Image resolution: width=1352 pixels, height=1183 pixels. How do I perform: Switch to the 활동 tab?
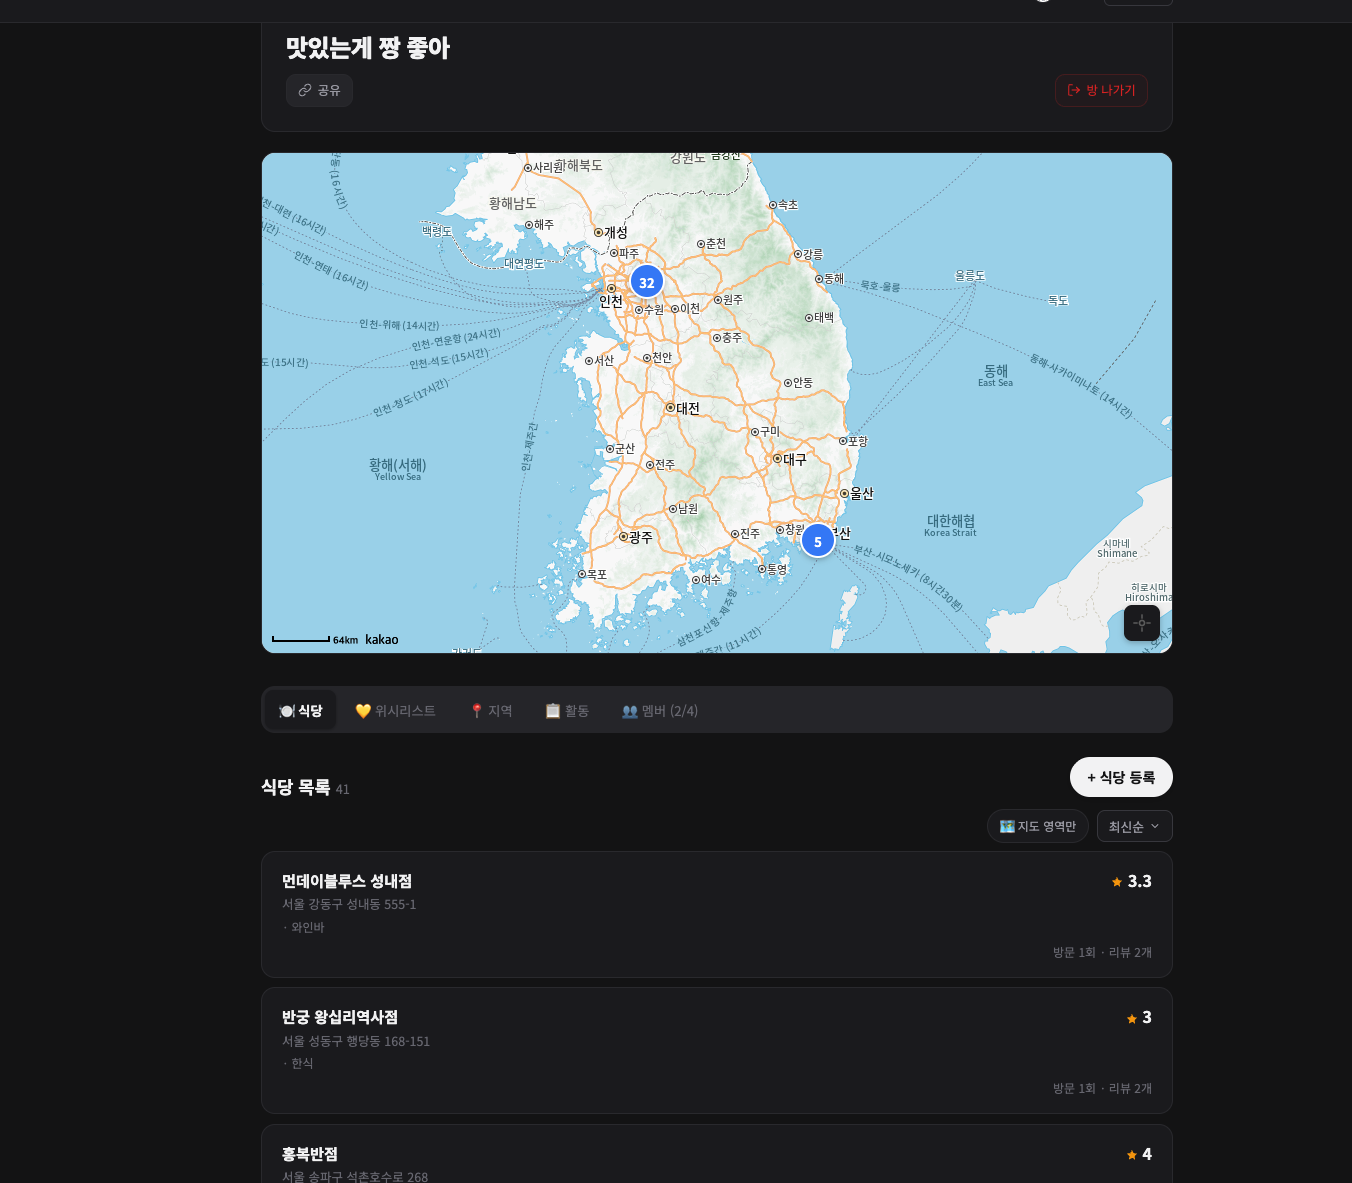pos(567,710)
